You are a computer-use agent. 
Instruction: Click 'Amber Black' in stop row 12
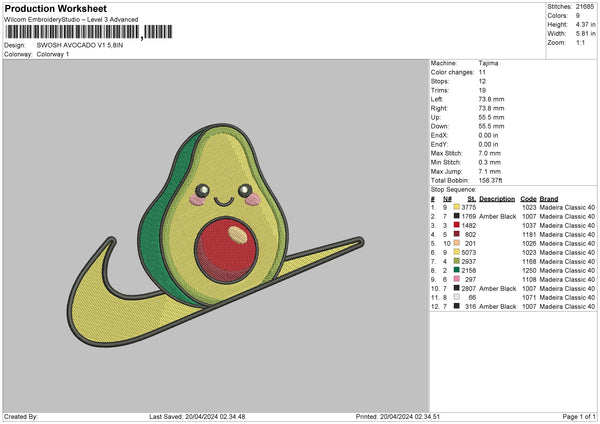[x=497, y=307]
